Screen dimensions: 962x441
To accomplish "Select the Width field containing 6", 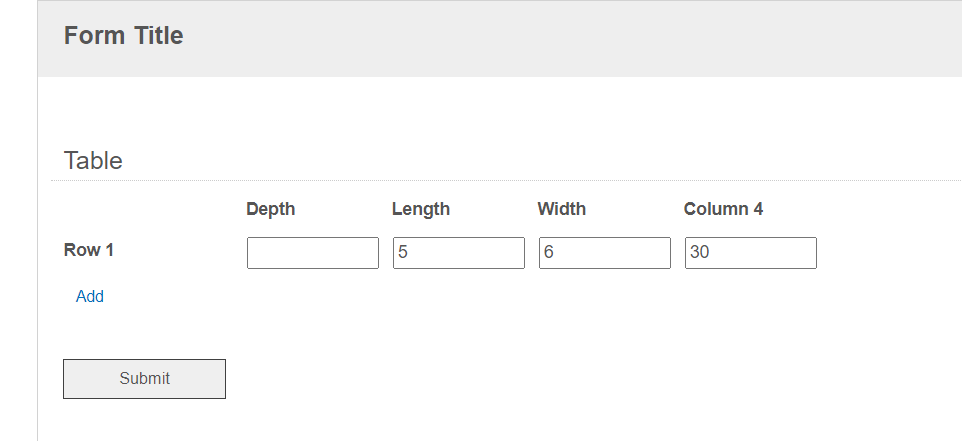I will pos(605,253).
